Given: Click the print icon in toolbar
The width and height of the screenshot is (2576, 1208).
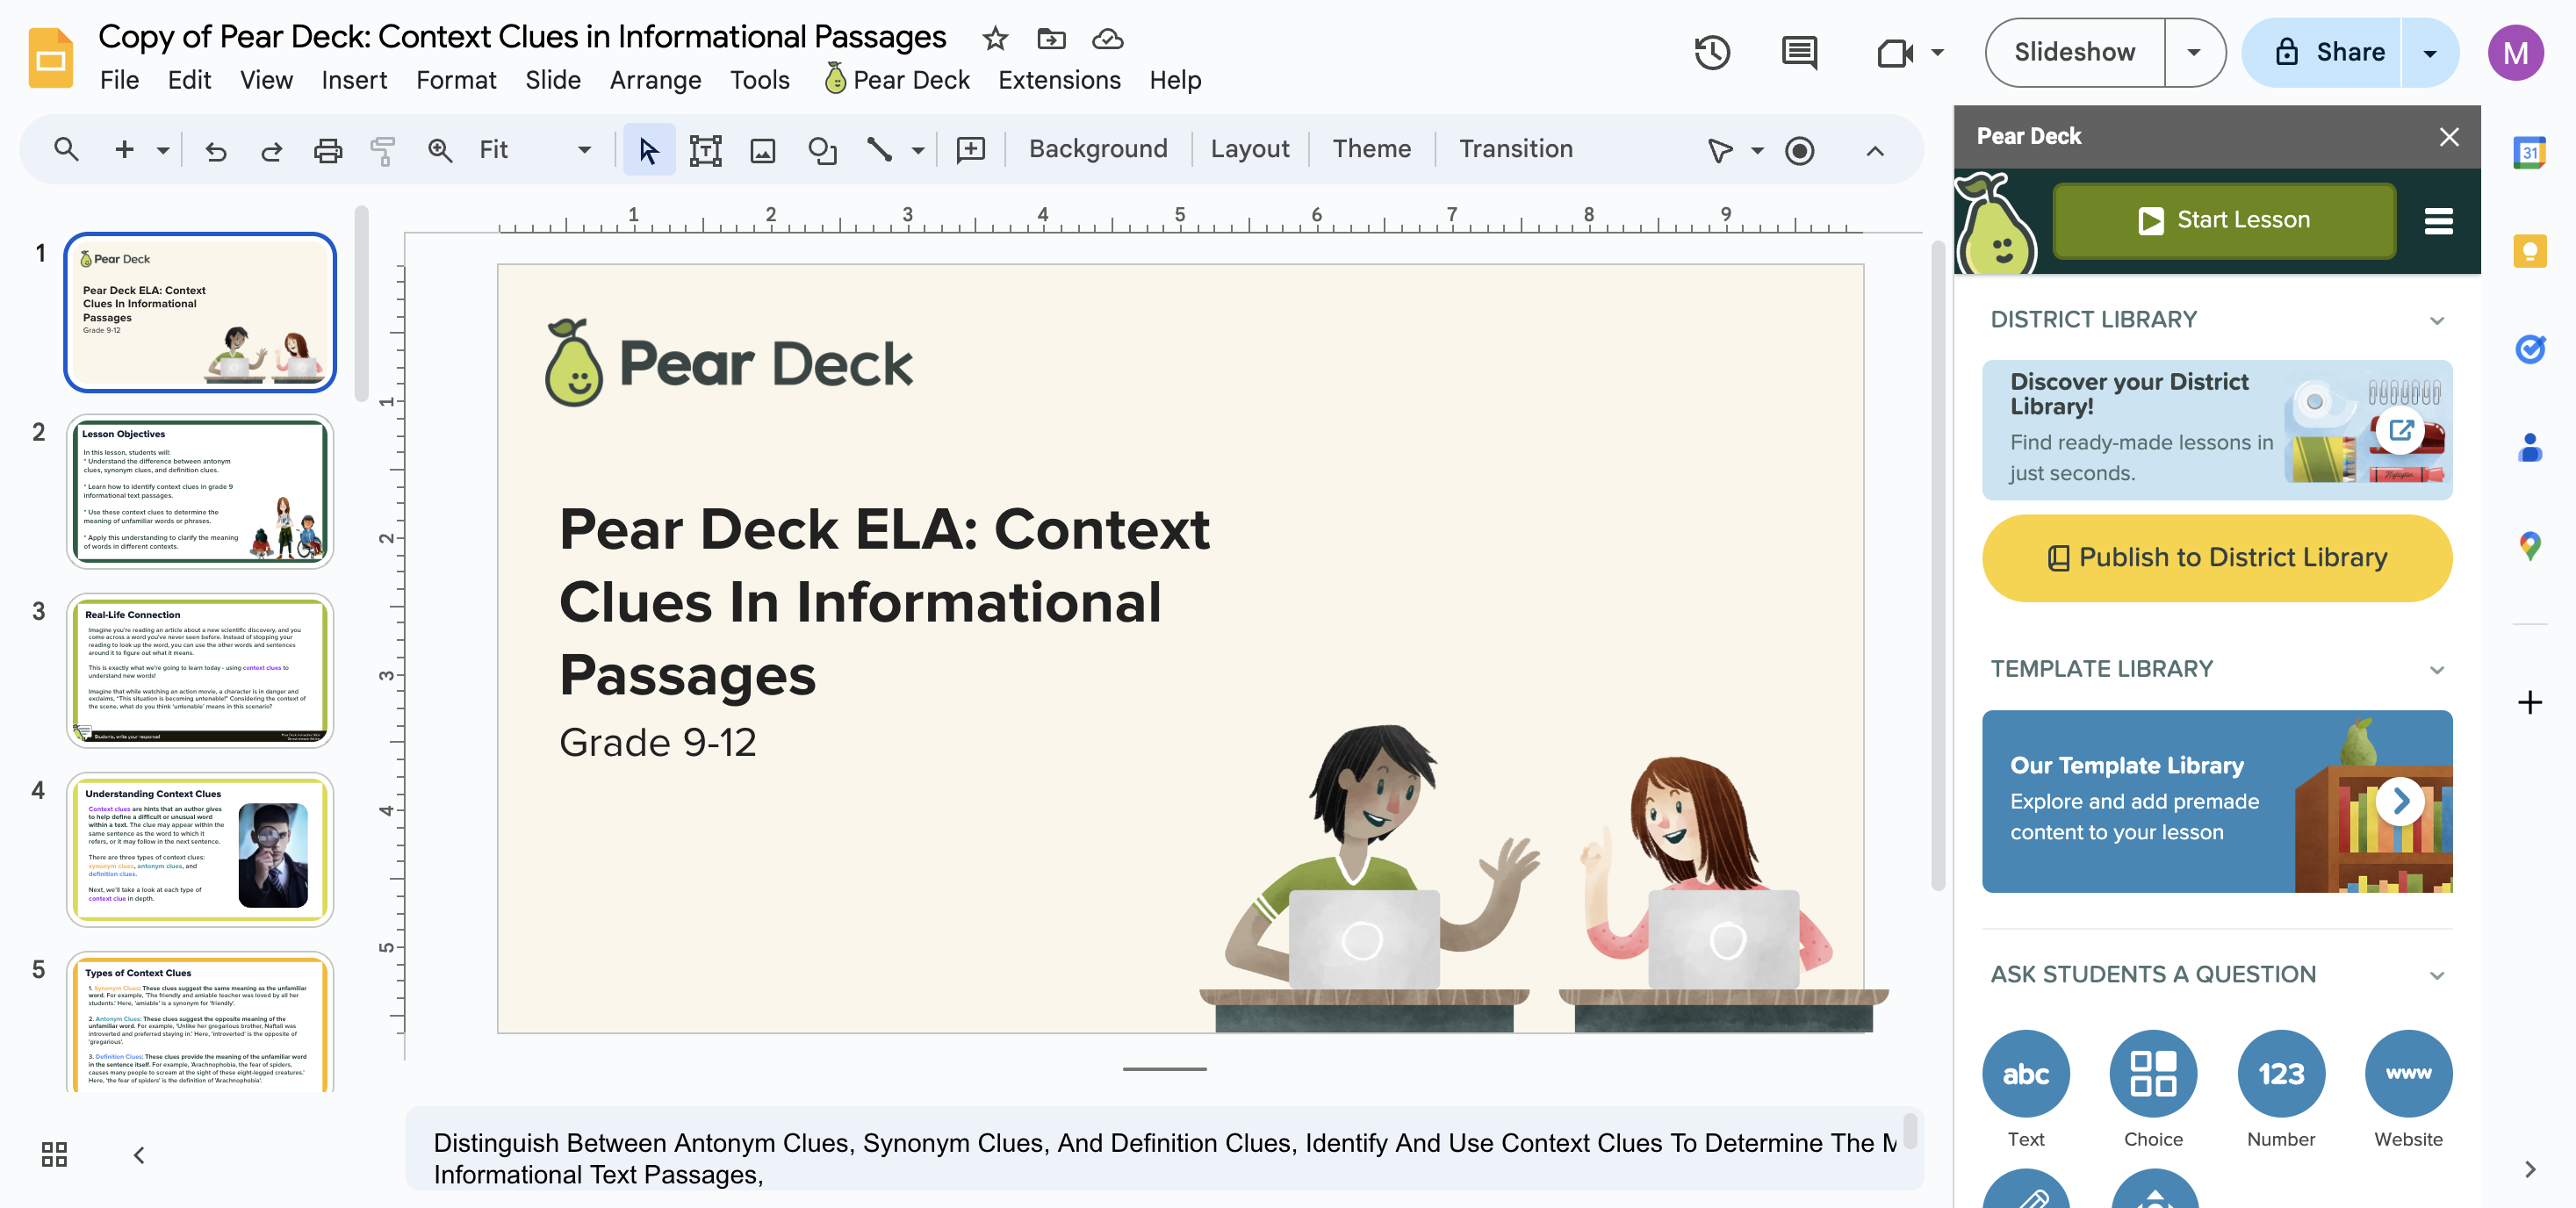Looking at the screenshot, I should [328, 150].
